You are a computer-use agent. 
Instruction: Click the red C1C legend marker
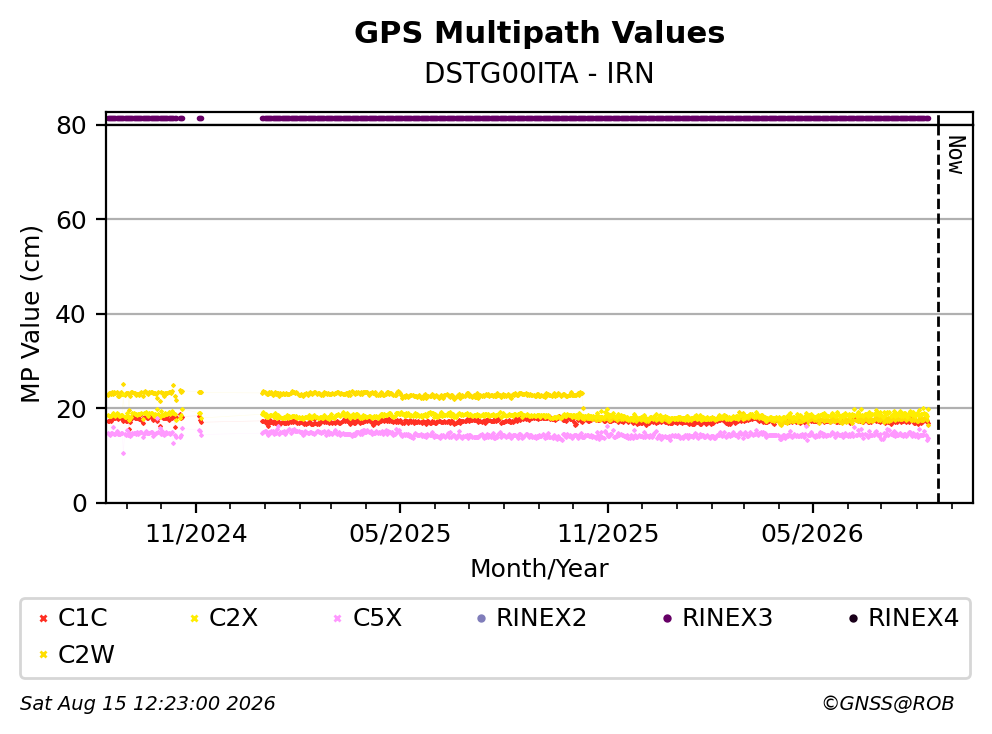point(43,618)
